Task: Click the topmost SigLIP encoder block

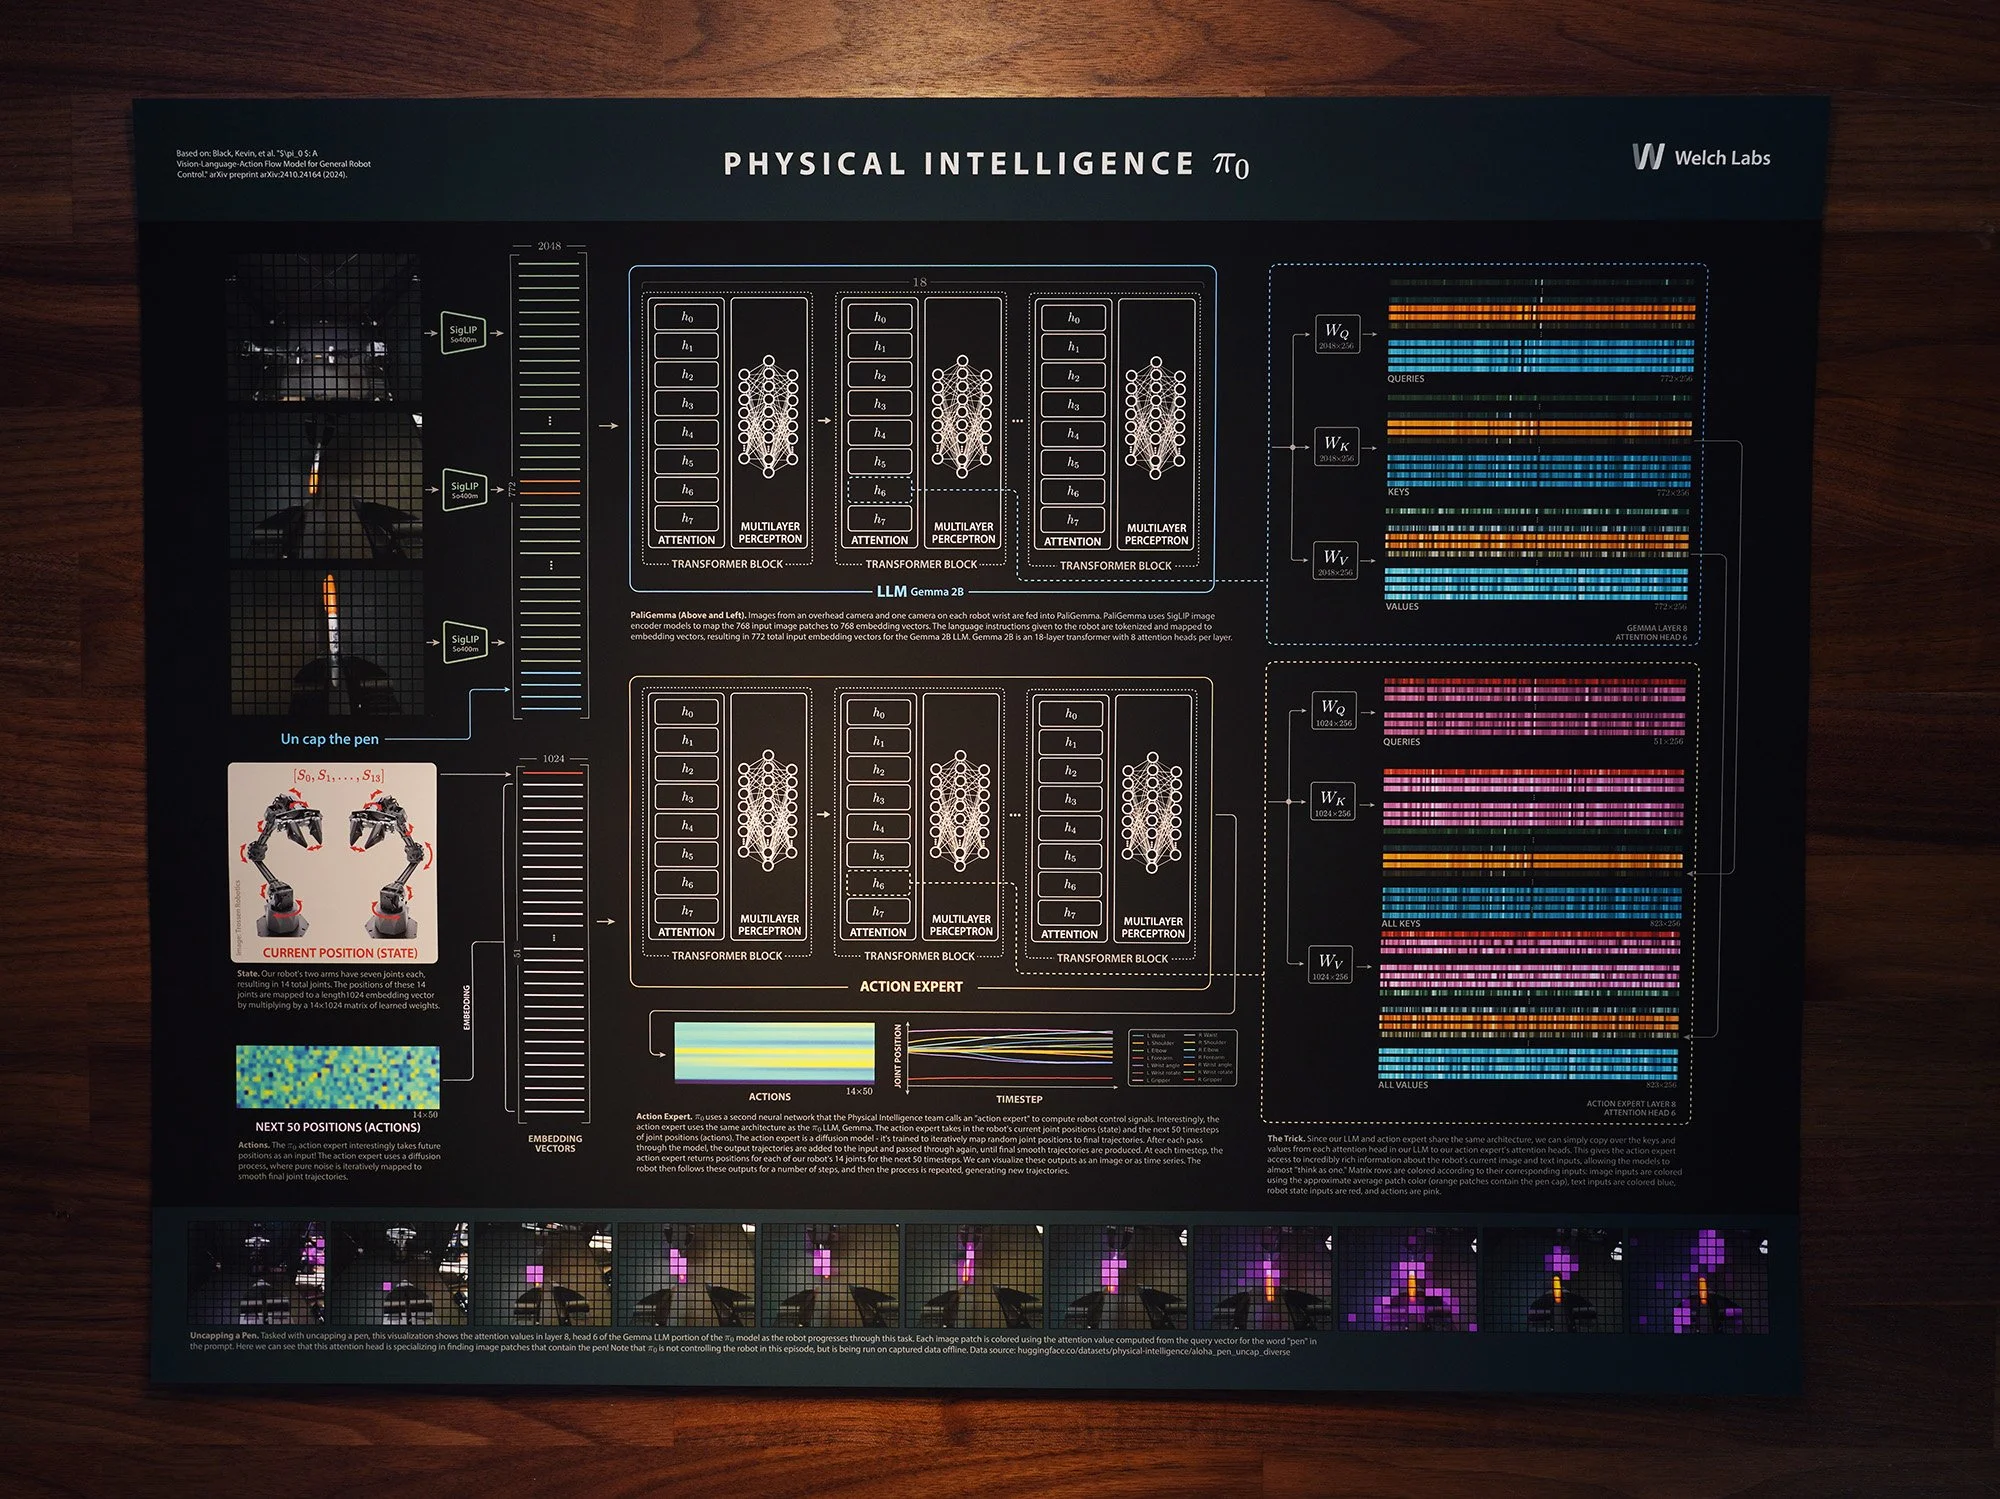Action: [463, 333]
